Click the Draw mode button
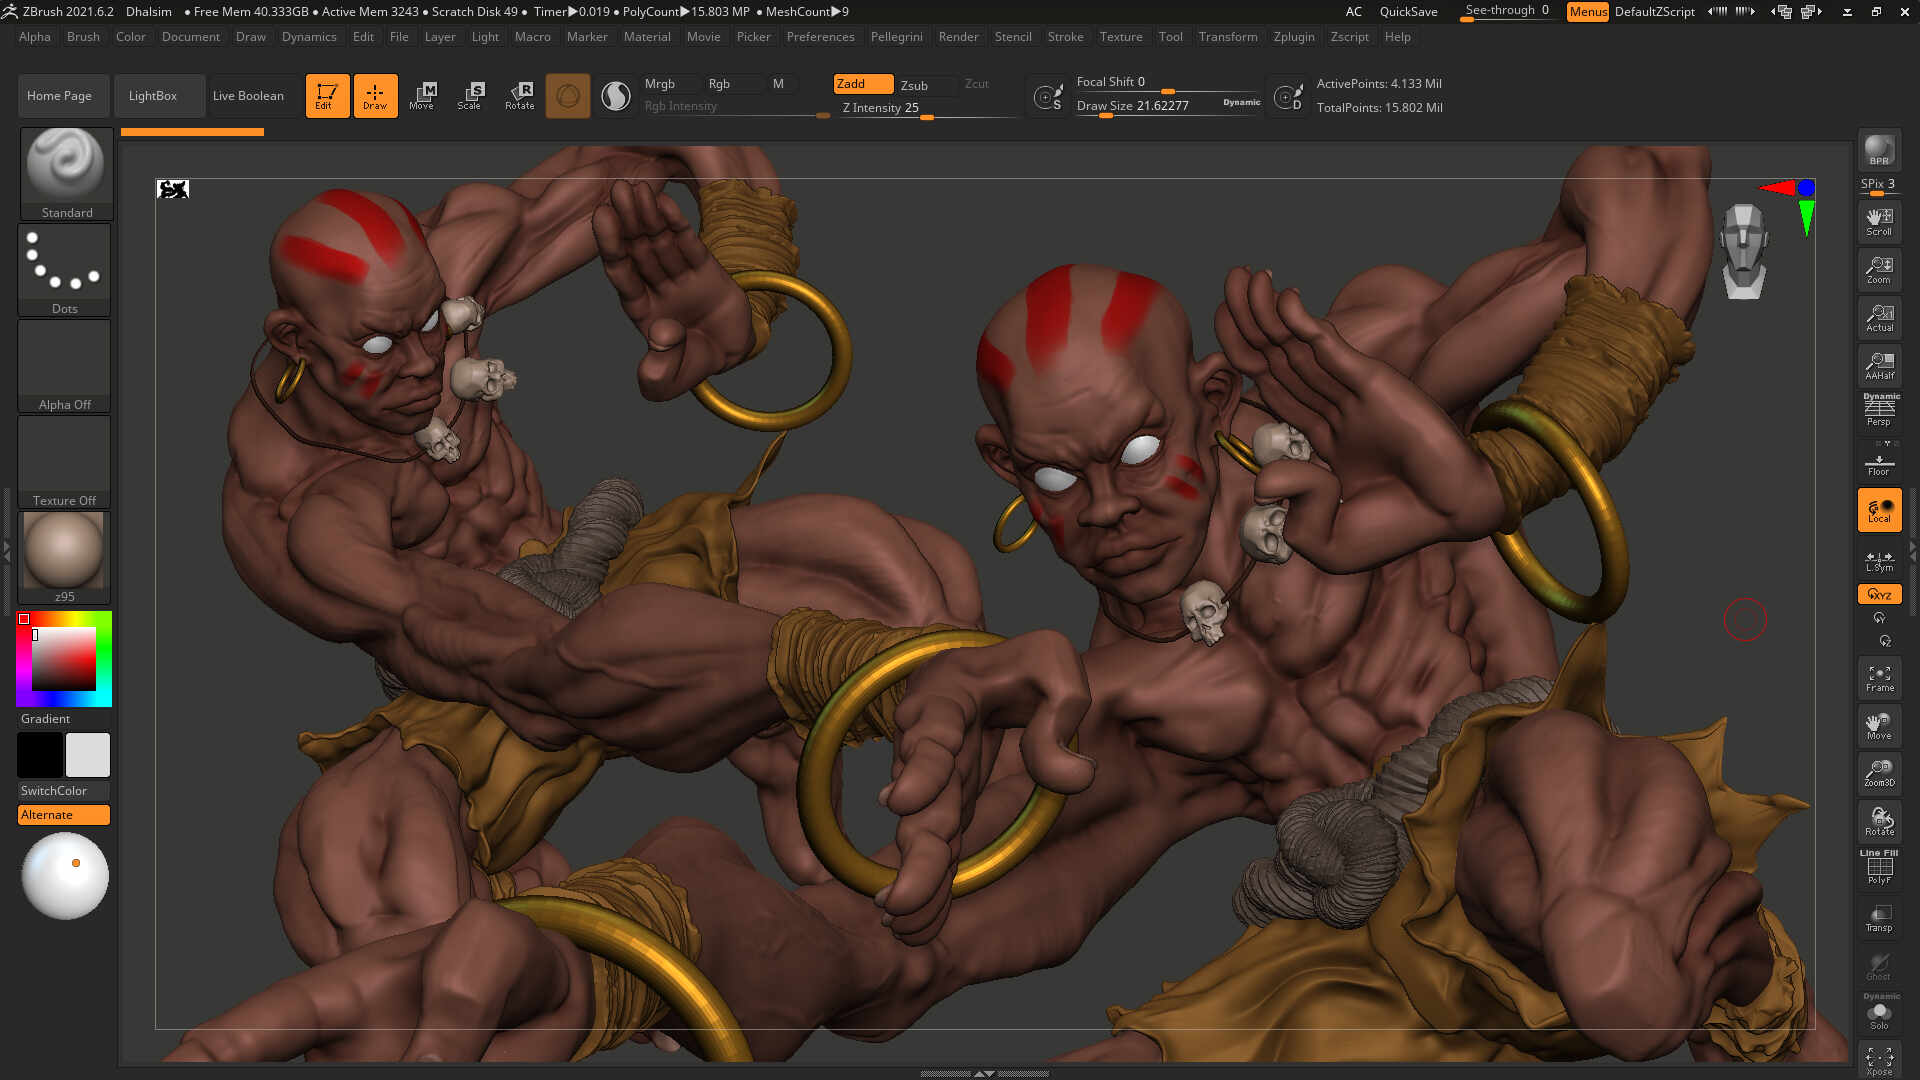1920x1080 pixels. 375,96
